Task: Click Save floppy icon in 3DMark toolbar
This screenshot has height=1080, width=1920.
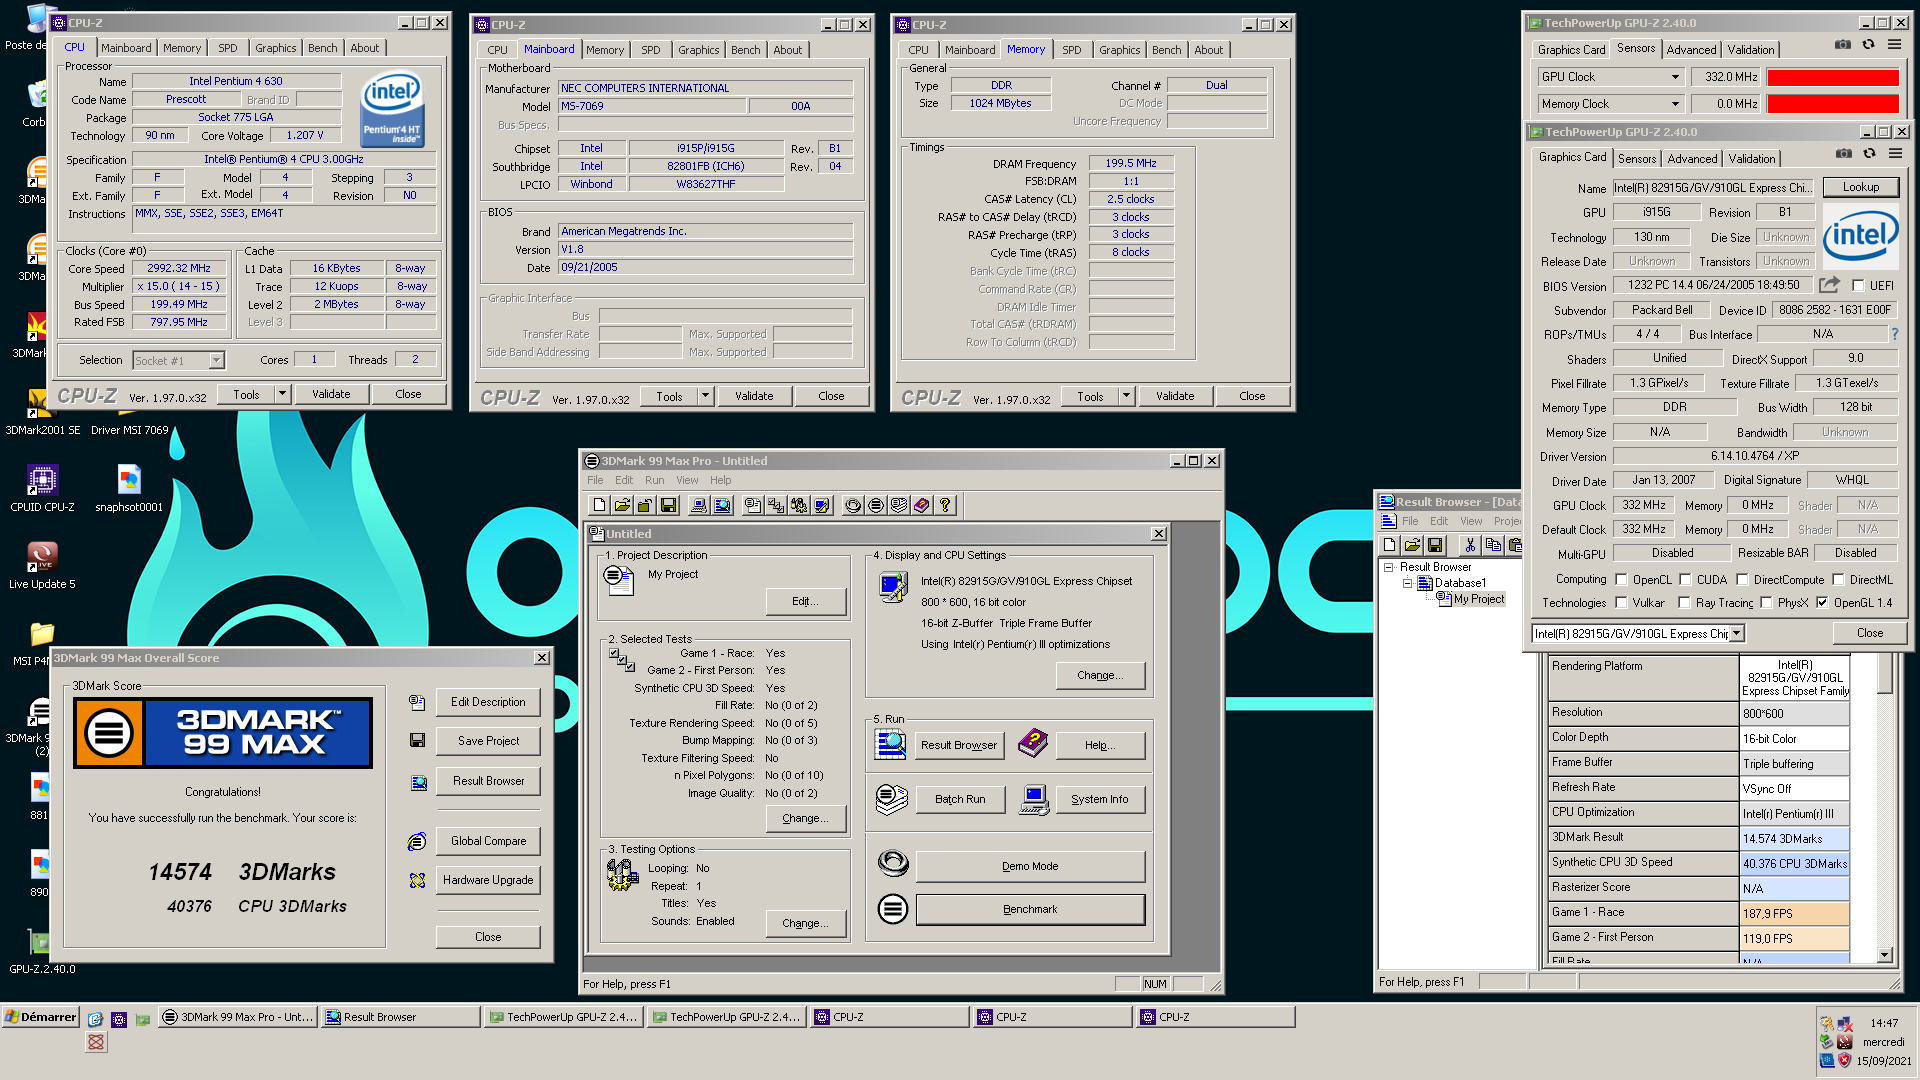Action: 669,506
